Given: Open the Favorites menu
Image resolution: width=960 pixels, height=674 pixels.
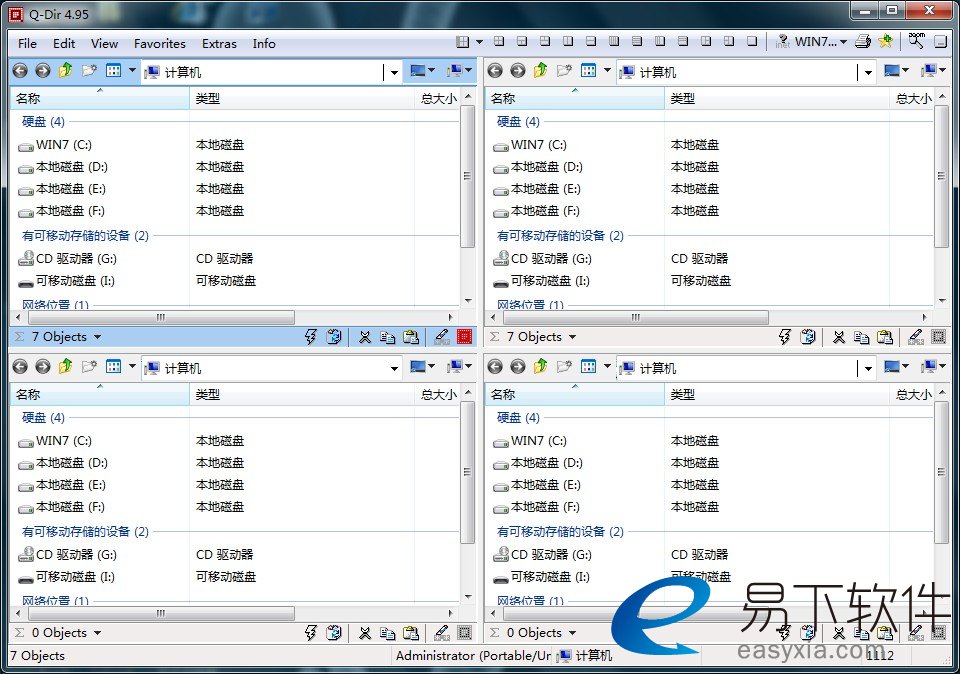Looking at the screenshot, I should click(x=160, y=43).
